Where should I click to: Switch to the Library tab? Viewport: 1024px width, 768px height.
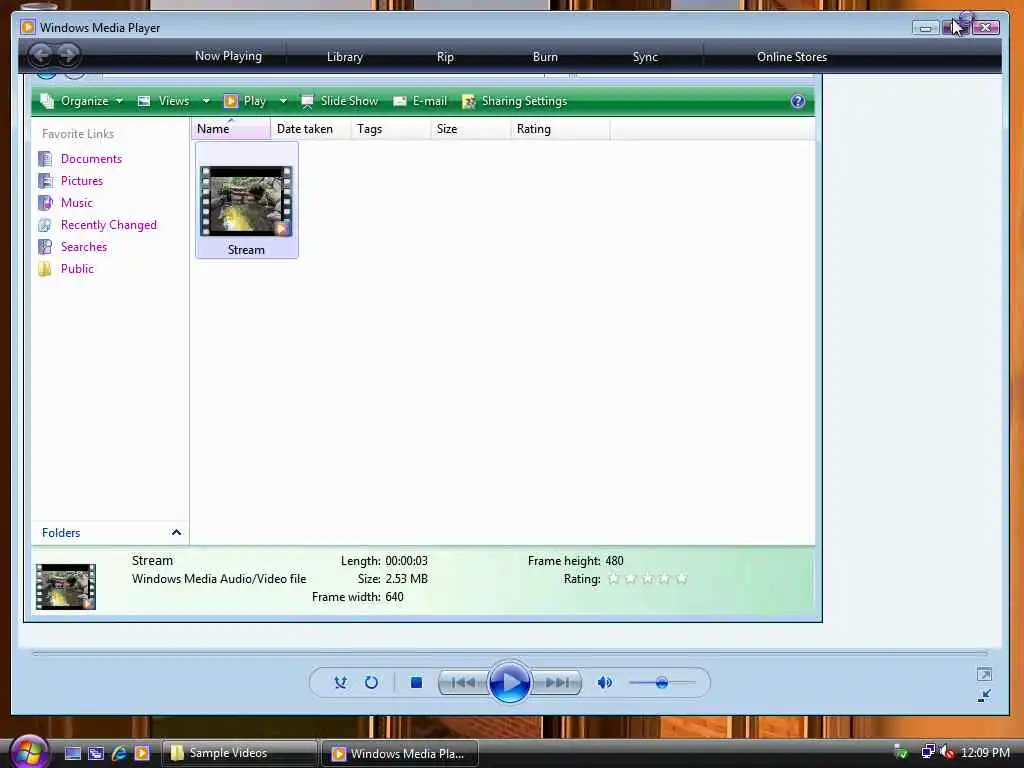tap(344, 57)
